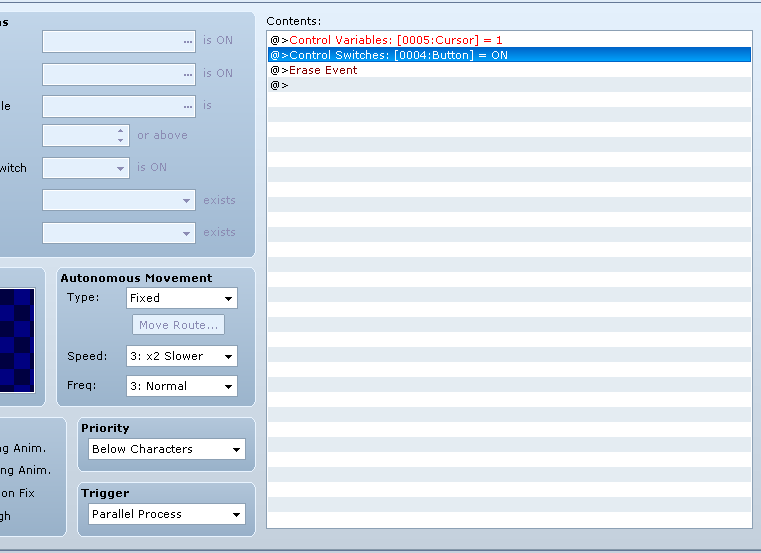
Task: Click the first switch field ellipsis button
Action: (188, 42)
